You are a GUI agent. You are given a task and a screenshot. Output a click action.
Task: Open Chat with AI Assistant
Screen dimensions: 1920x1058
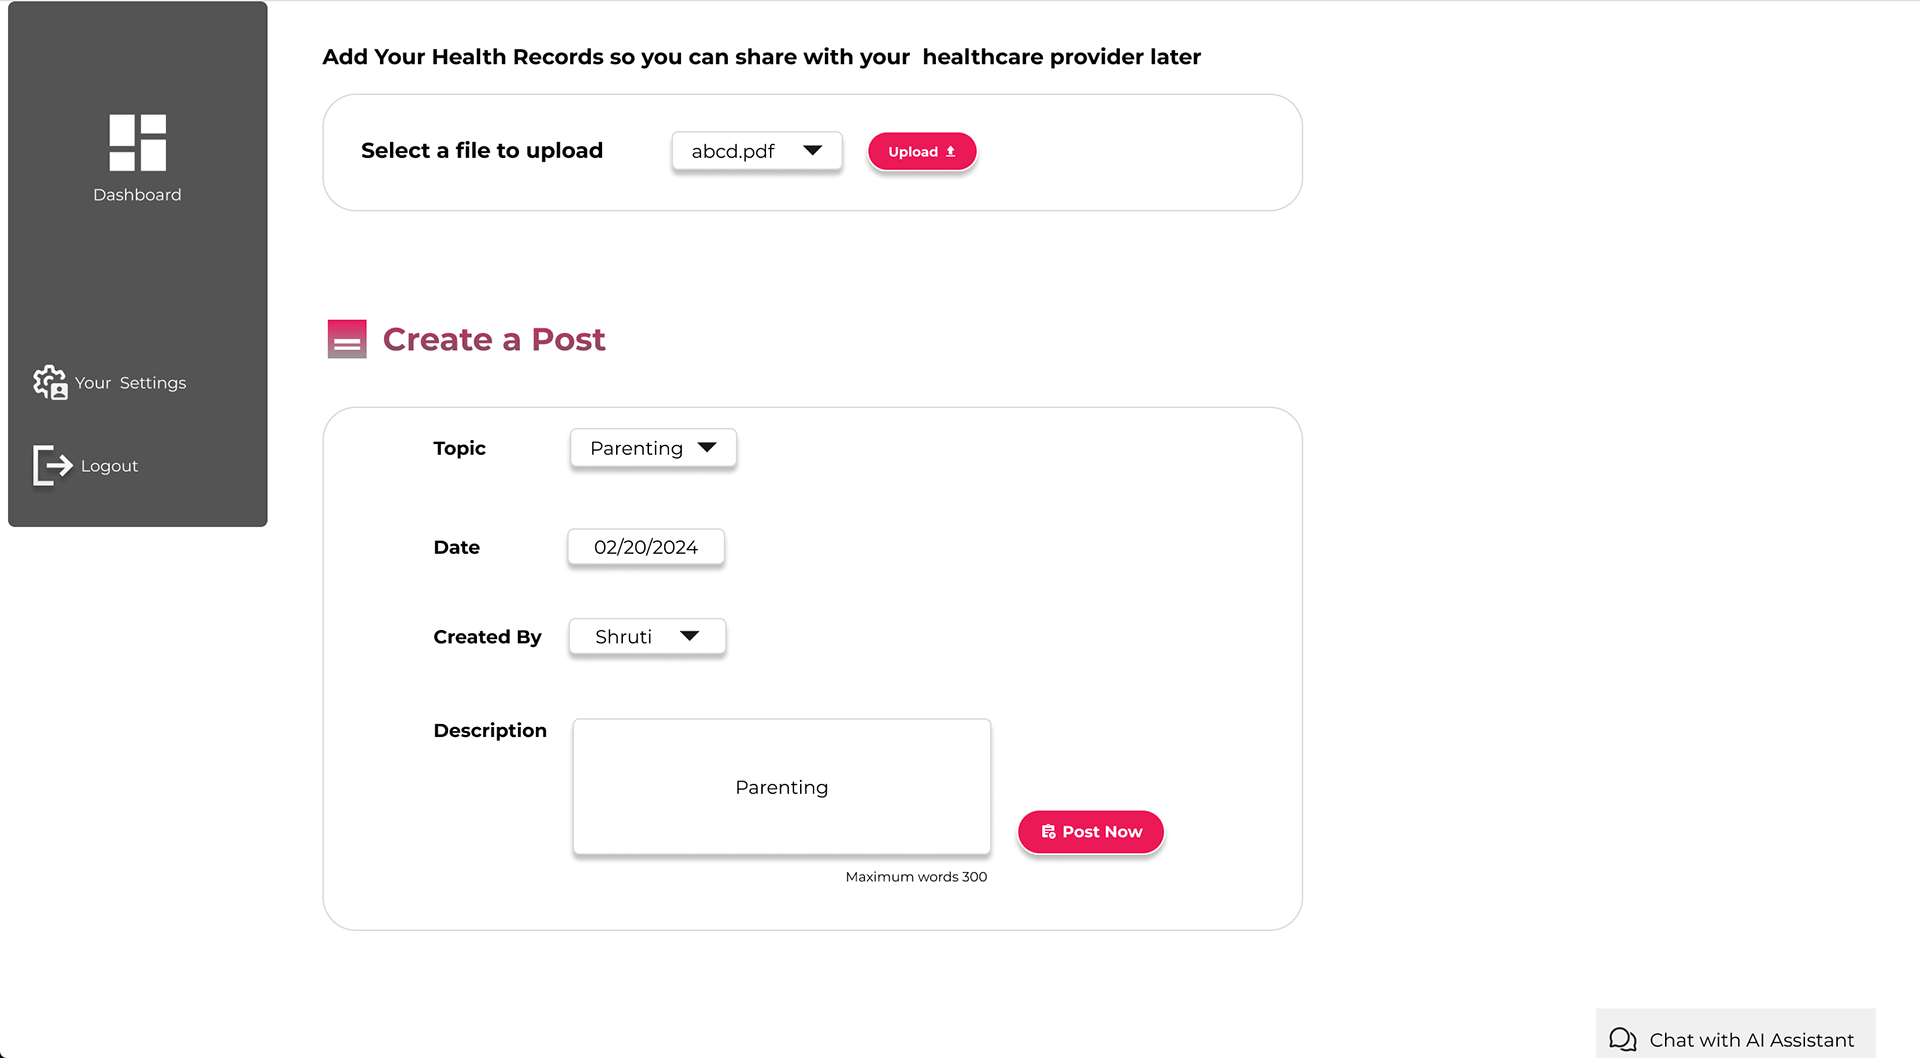[x=1751, y=1040]
